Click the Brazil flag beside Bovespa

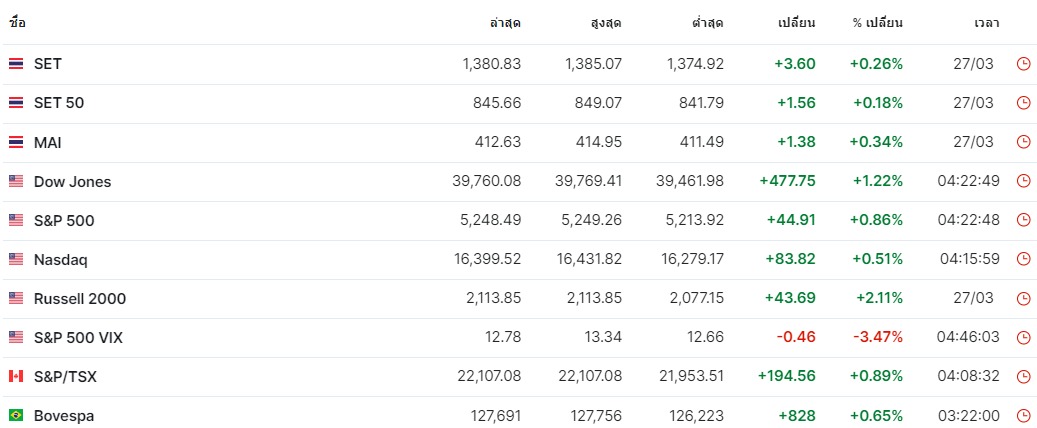[16, 415]
